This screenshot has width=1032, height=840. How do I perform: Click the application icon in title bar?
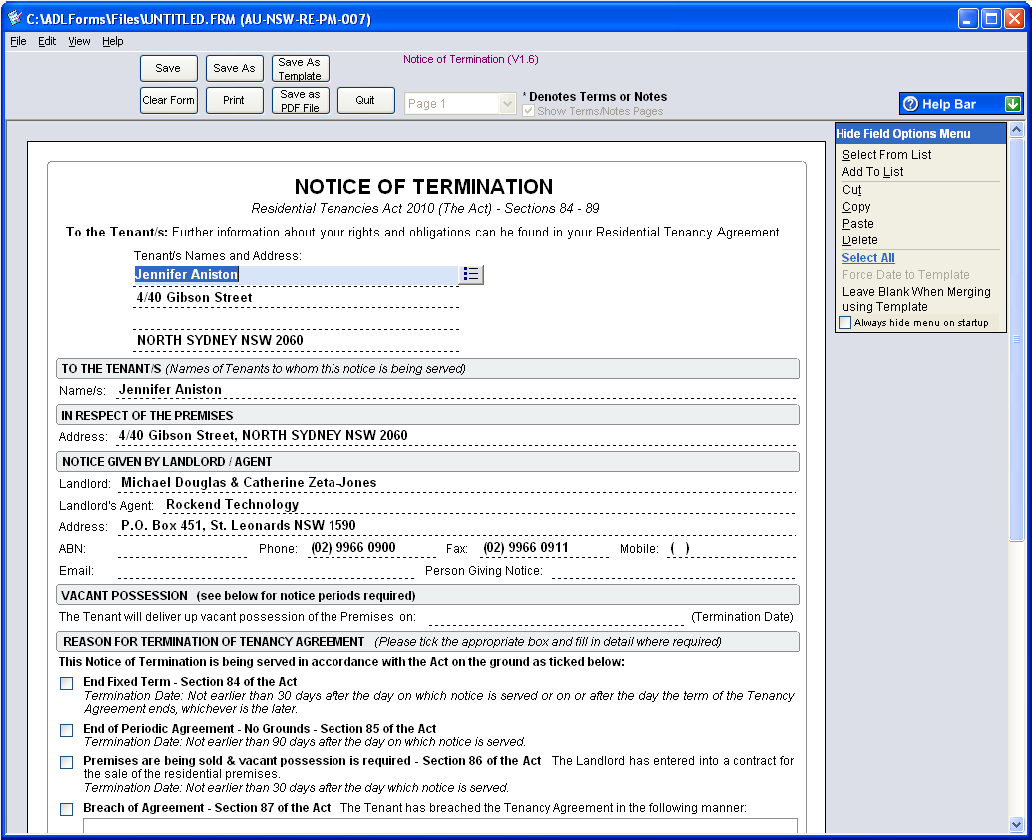13,19
